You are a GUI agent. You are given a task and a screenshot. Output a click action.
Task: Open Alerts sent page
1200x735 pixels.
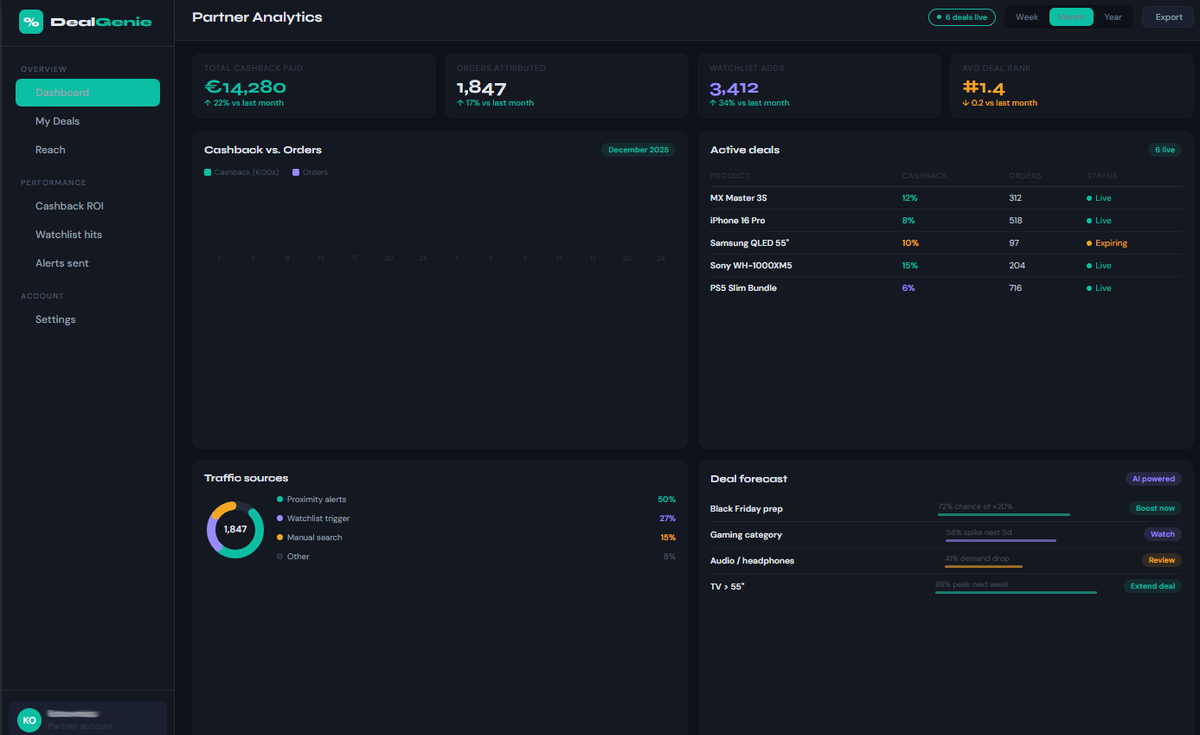coord(88,263)
